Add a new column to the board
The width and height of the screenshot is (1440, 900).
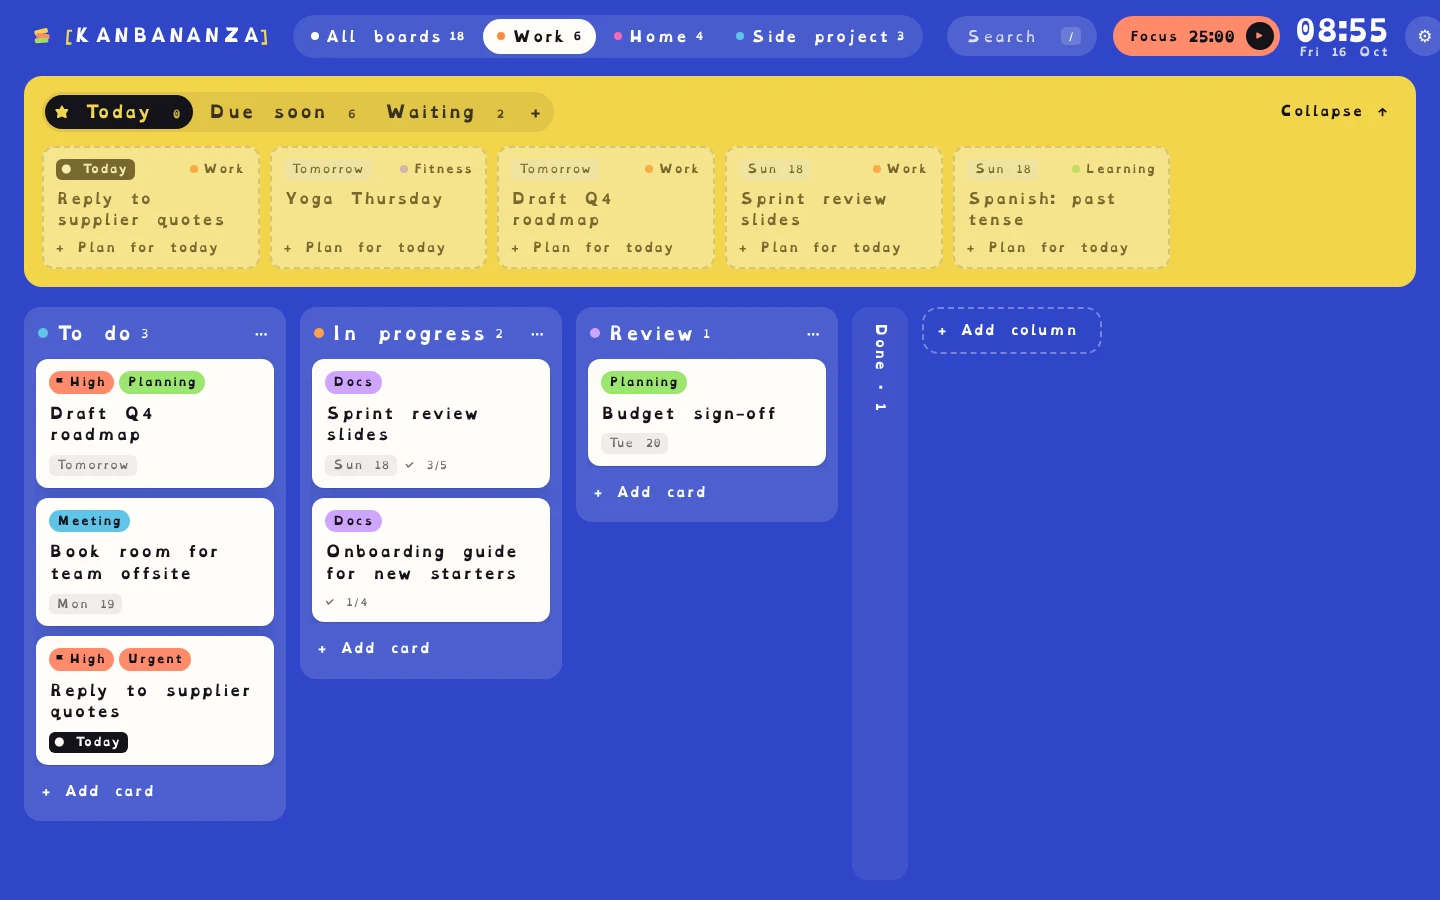1011,330
